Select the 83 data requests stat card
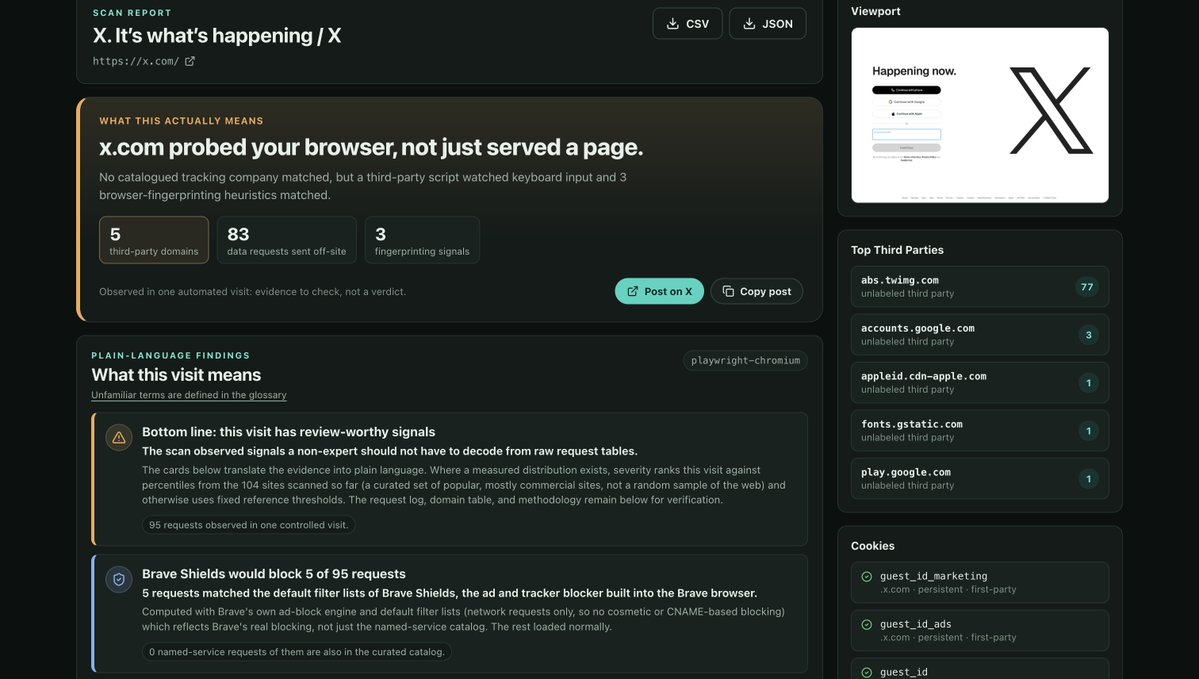1199x679 pixels. [287, 240]
